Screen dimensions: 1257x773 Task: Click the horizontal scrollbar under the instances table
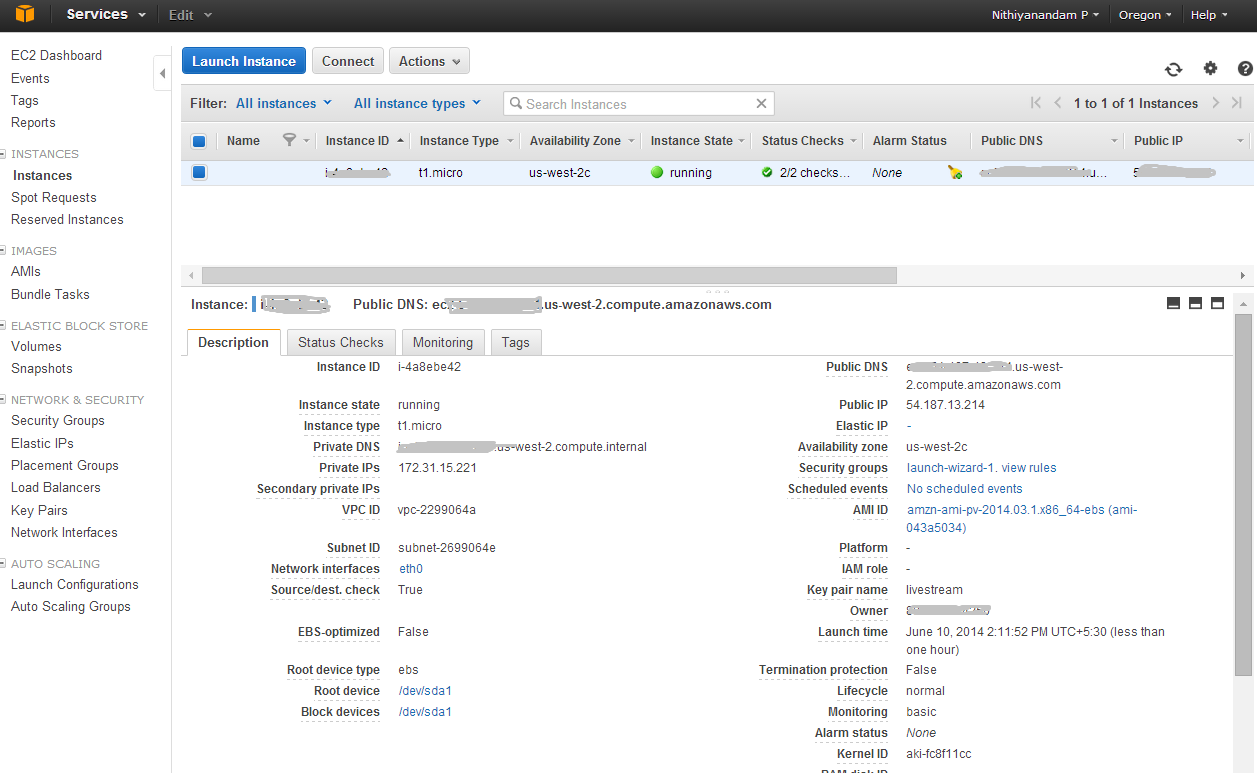pyautogui.click(x=549, y=275)
